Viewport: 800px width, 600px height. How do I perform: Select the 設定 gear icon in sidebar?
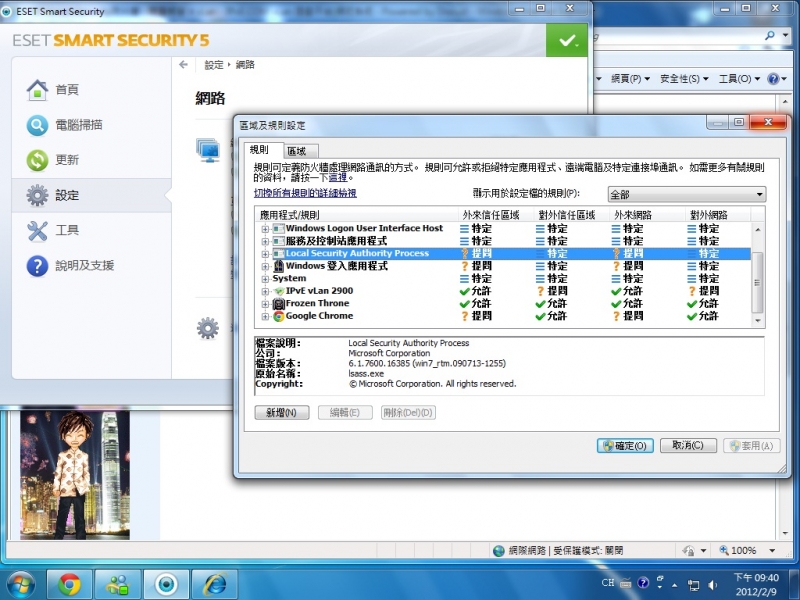click(x=37, y=195)
